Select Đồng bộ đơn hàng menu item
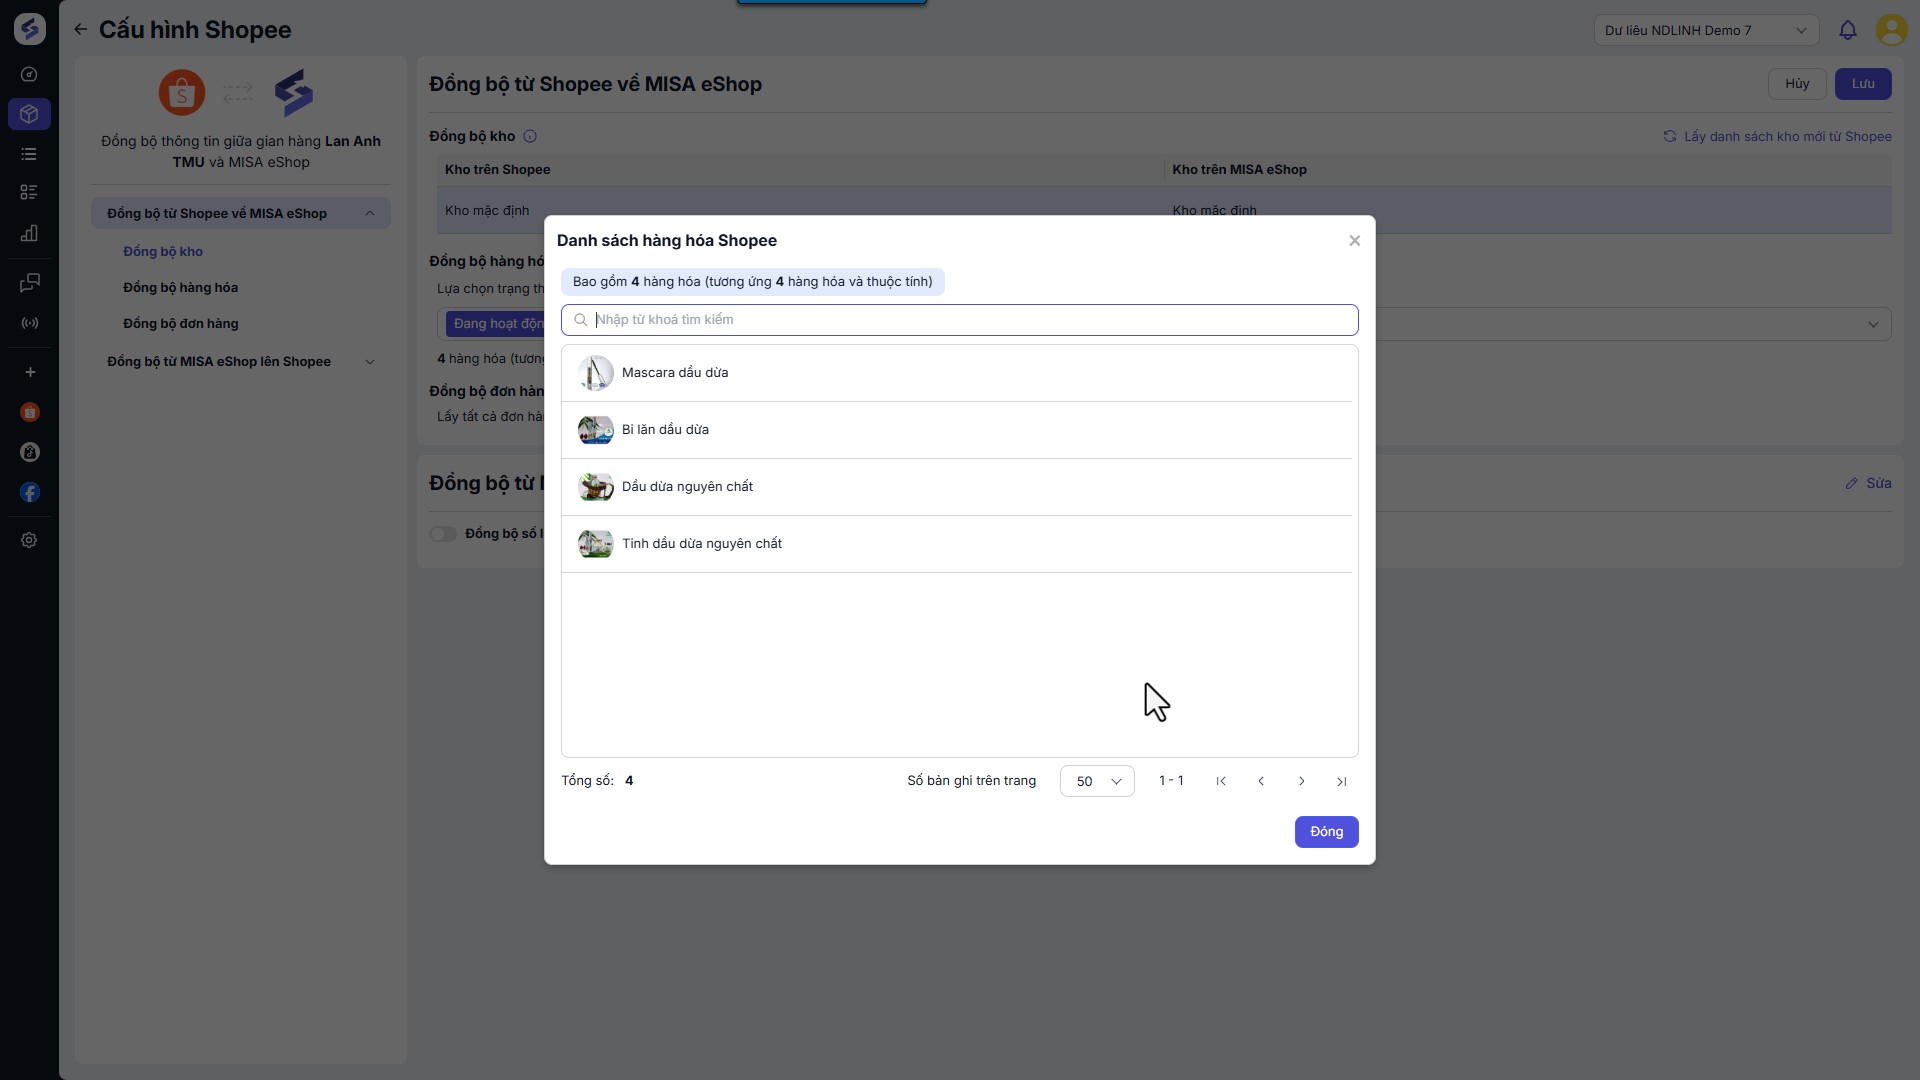1920x1080 pixels. [180, 324]
